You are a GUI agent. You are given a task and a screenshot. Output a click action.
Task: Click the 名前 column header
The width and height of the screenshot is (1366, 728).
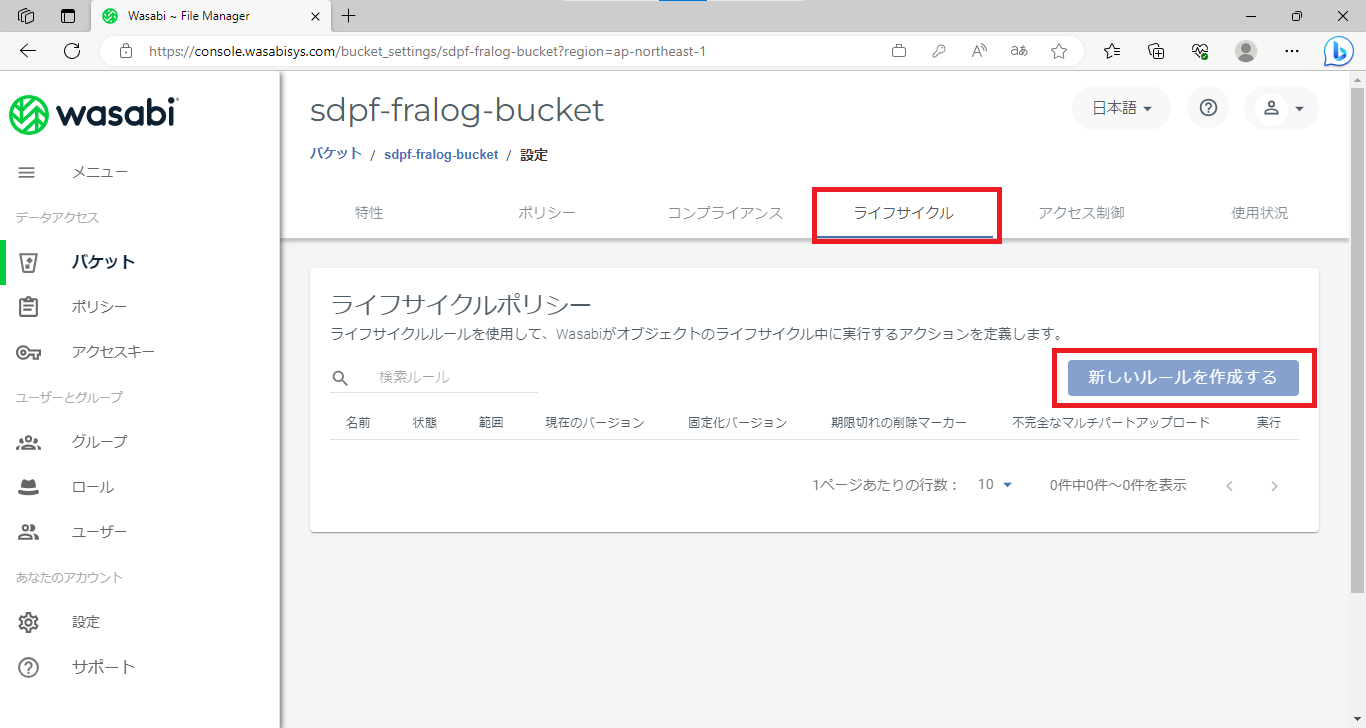point(358,423)
